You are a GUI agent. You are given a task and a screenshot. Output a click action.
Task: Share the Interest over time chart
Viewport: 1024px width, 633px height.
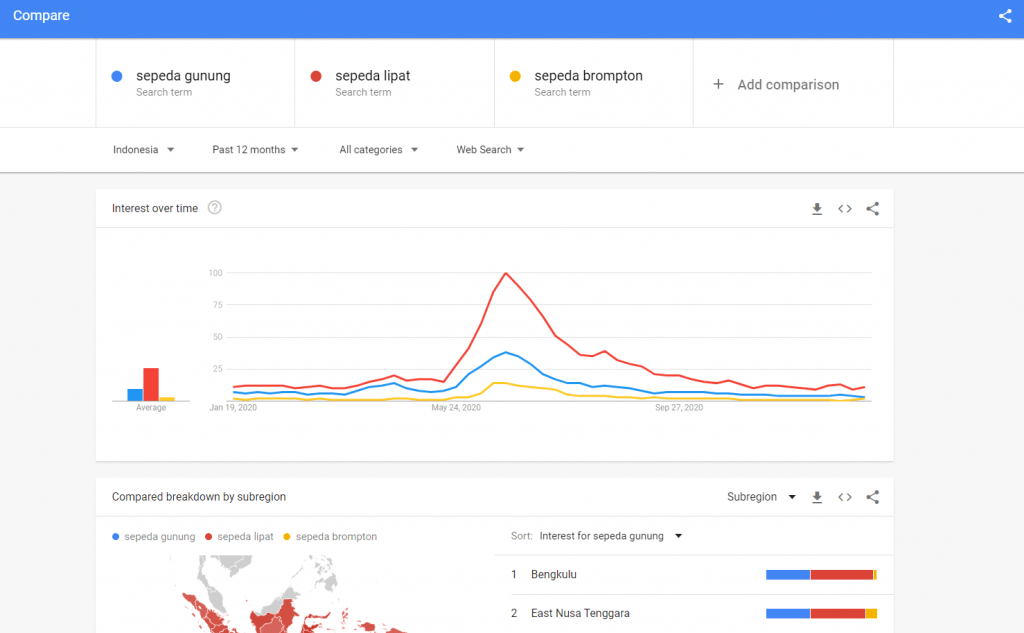click(872, 209)
